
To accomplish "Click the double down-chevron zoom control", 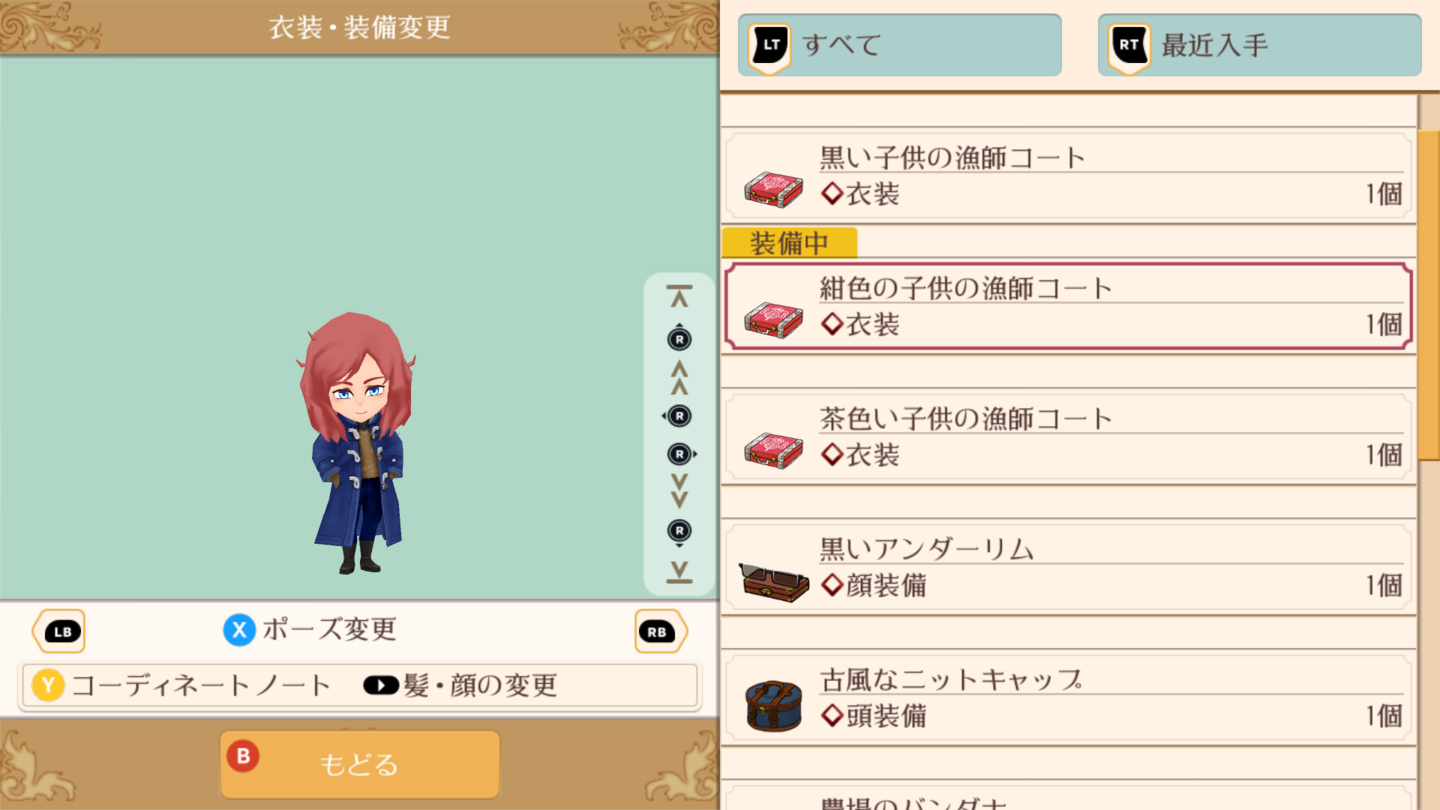I will coord(679,491).
